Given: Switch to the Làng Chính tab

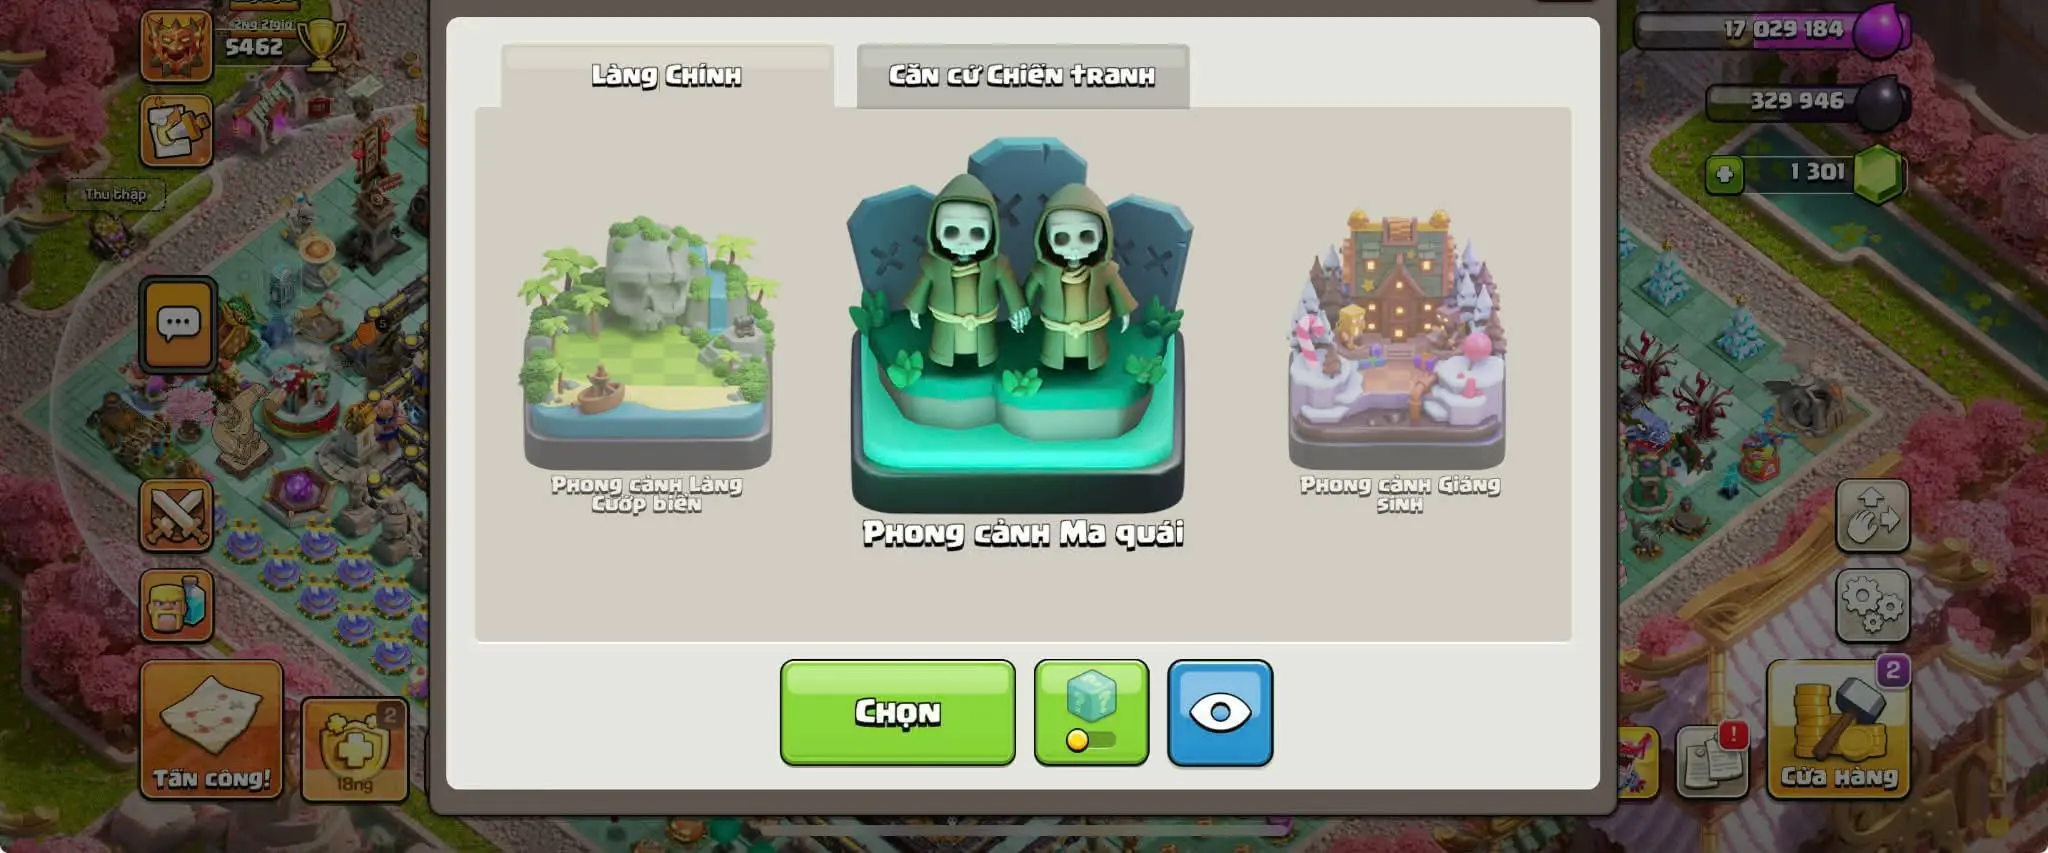Looking at the screenshot, I should (667, 76).
